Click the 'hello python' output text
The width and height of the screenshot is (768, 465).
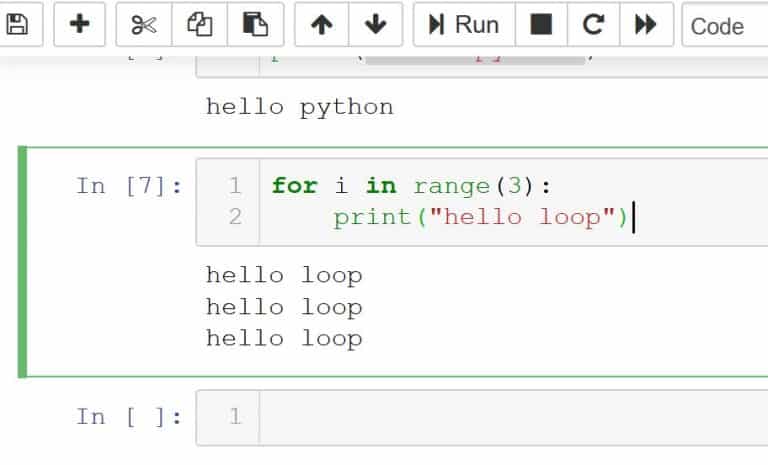click(299, 107)
